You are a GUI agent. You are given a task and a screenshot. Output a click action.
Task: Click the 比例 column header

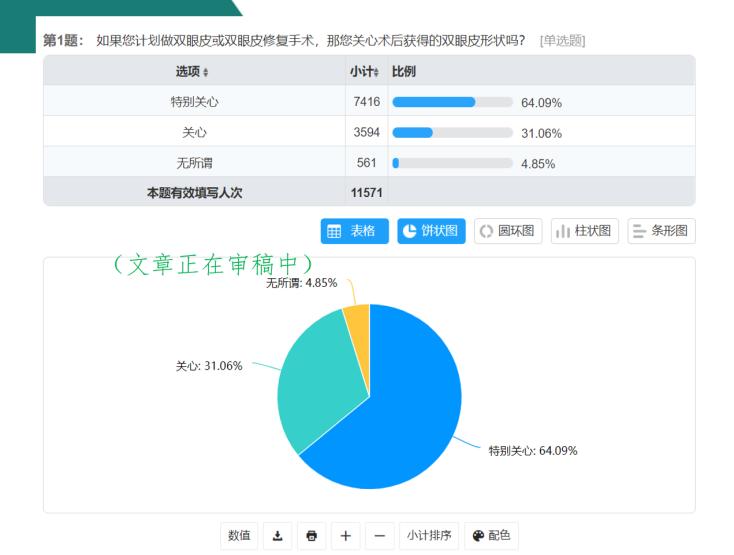(x=404, y=72)
